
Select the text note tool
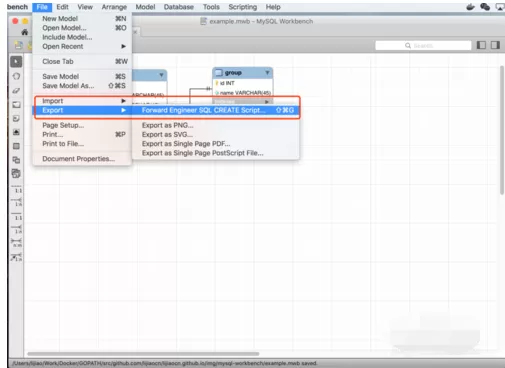16,119
